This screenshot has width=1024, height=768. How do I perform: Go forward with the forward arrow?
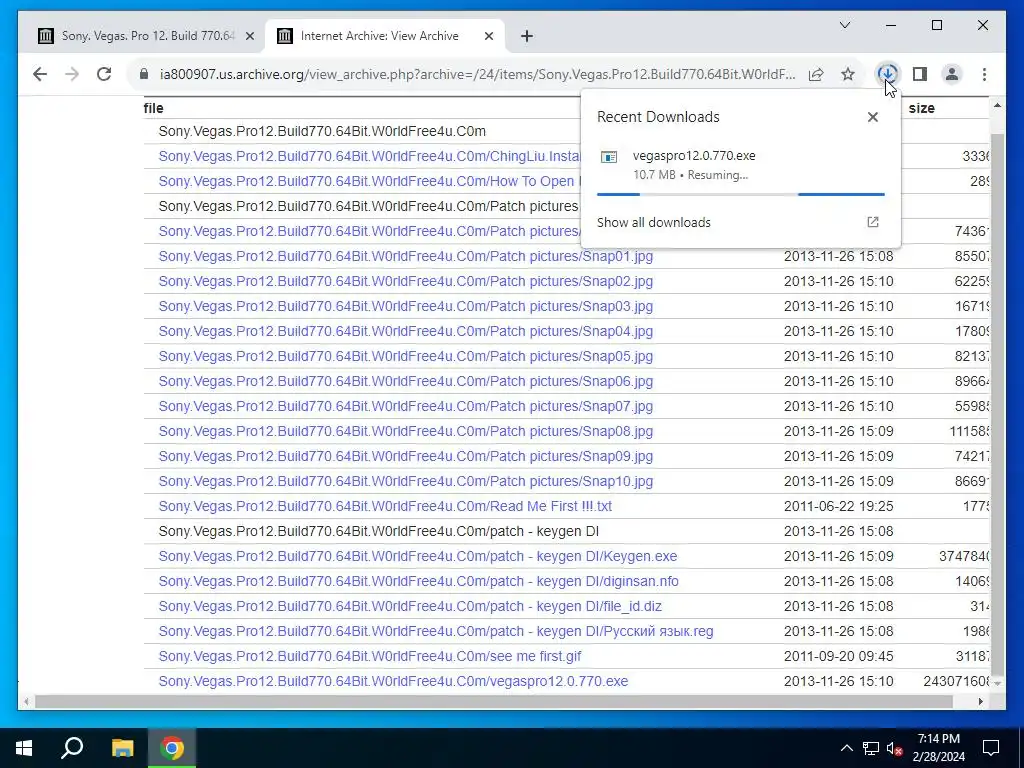point(72,74)
